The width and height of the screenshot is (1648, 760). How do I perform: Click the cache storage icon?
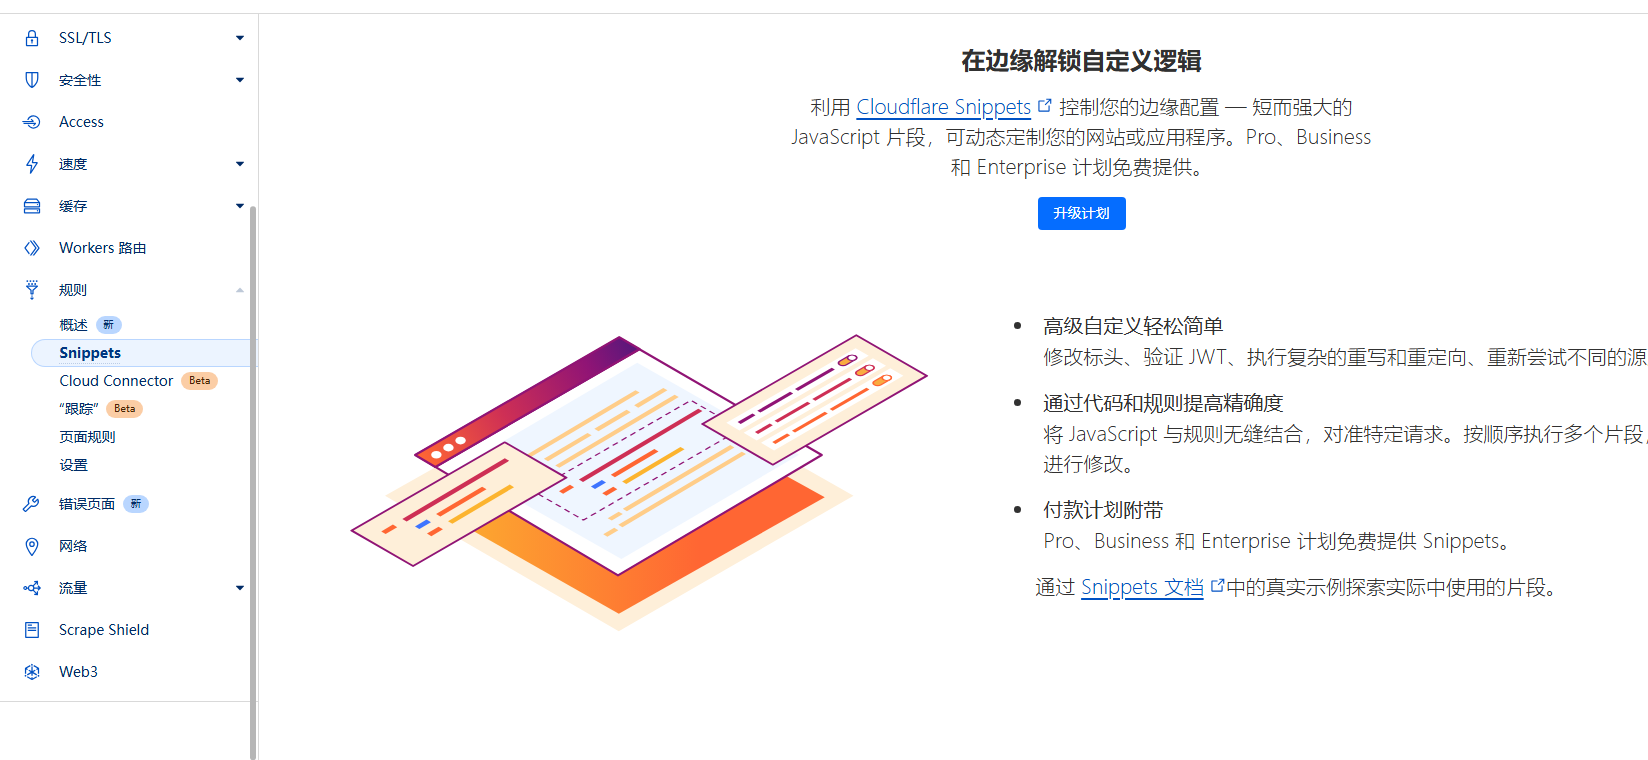click(32, 206)
